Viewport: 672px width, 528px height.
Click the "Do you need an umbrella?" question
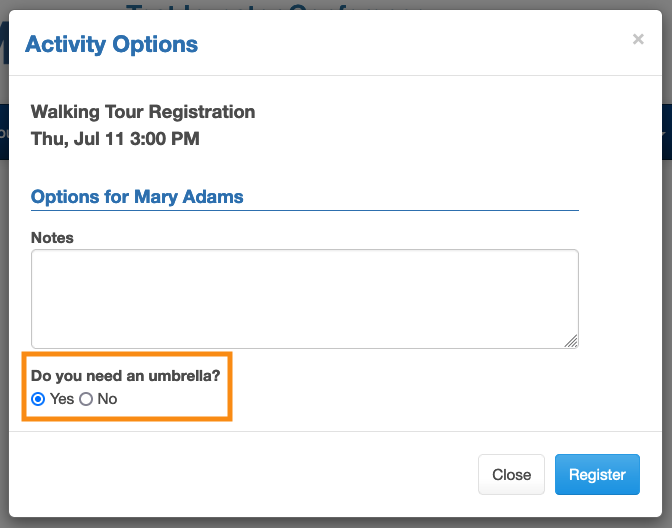(126, 376)
